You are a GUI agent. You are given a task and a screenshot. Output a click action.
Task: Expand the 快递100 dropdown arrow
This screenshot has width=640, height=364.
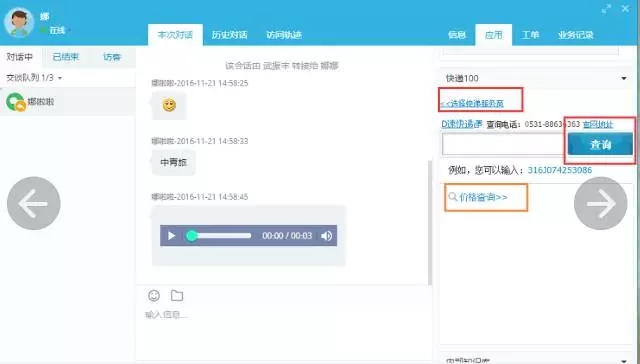pyautogui.click(x=624, y=78)
